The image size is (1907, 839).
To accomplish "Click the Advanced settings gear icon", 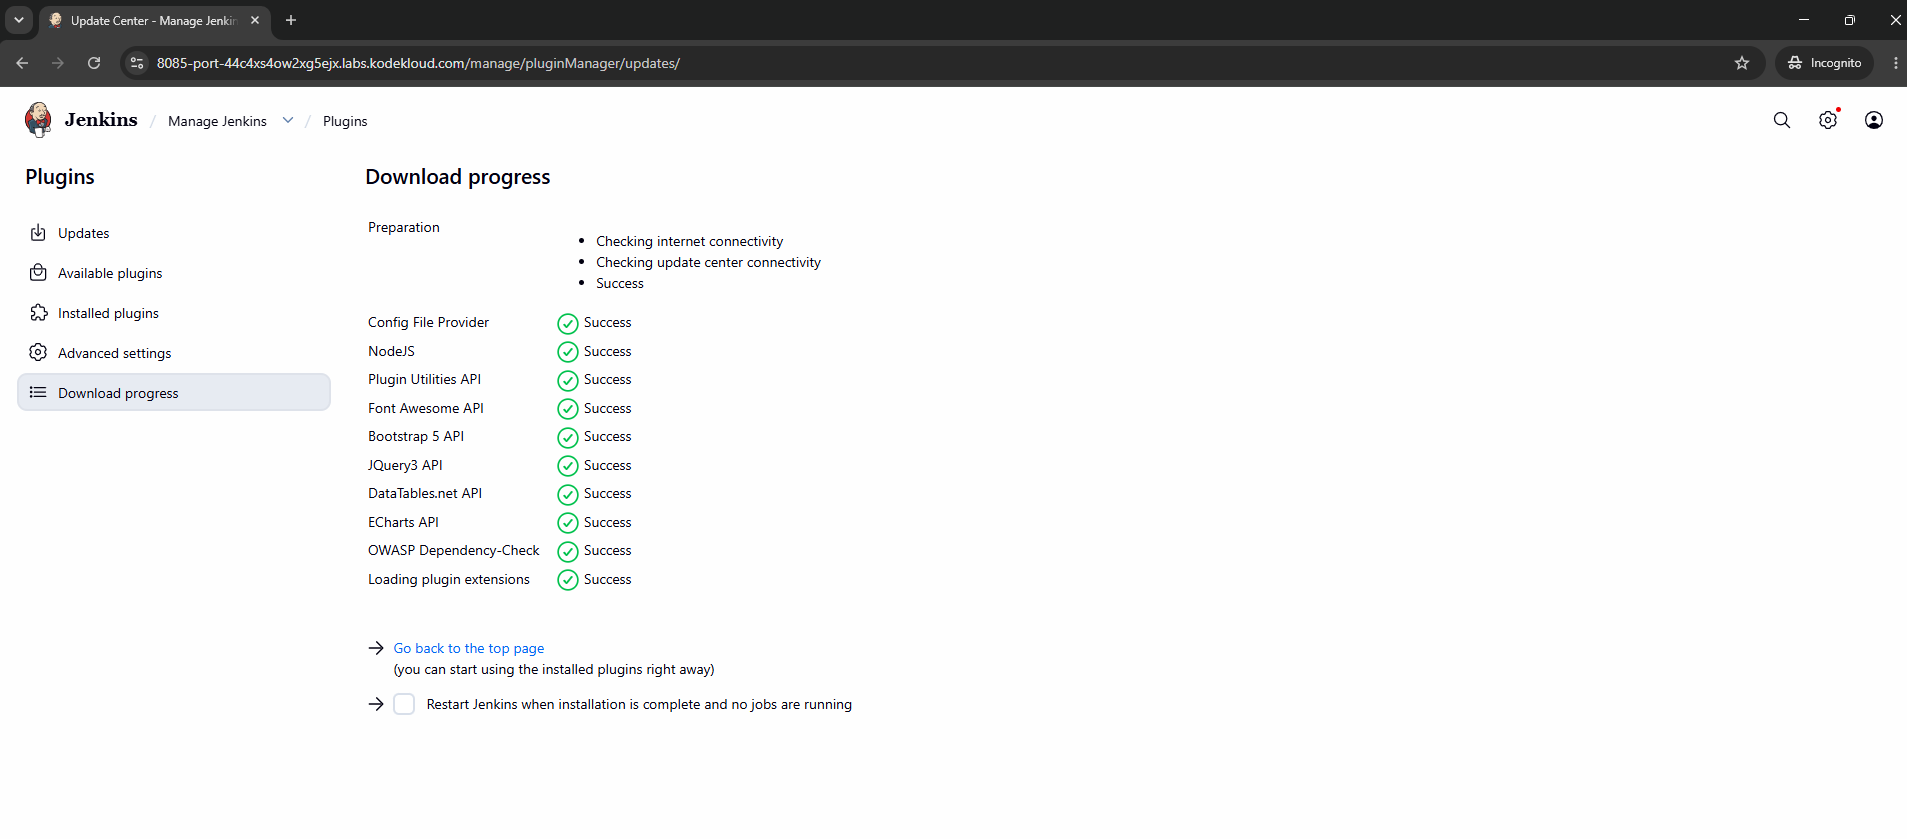I will 38,353.
